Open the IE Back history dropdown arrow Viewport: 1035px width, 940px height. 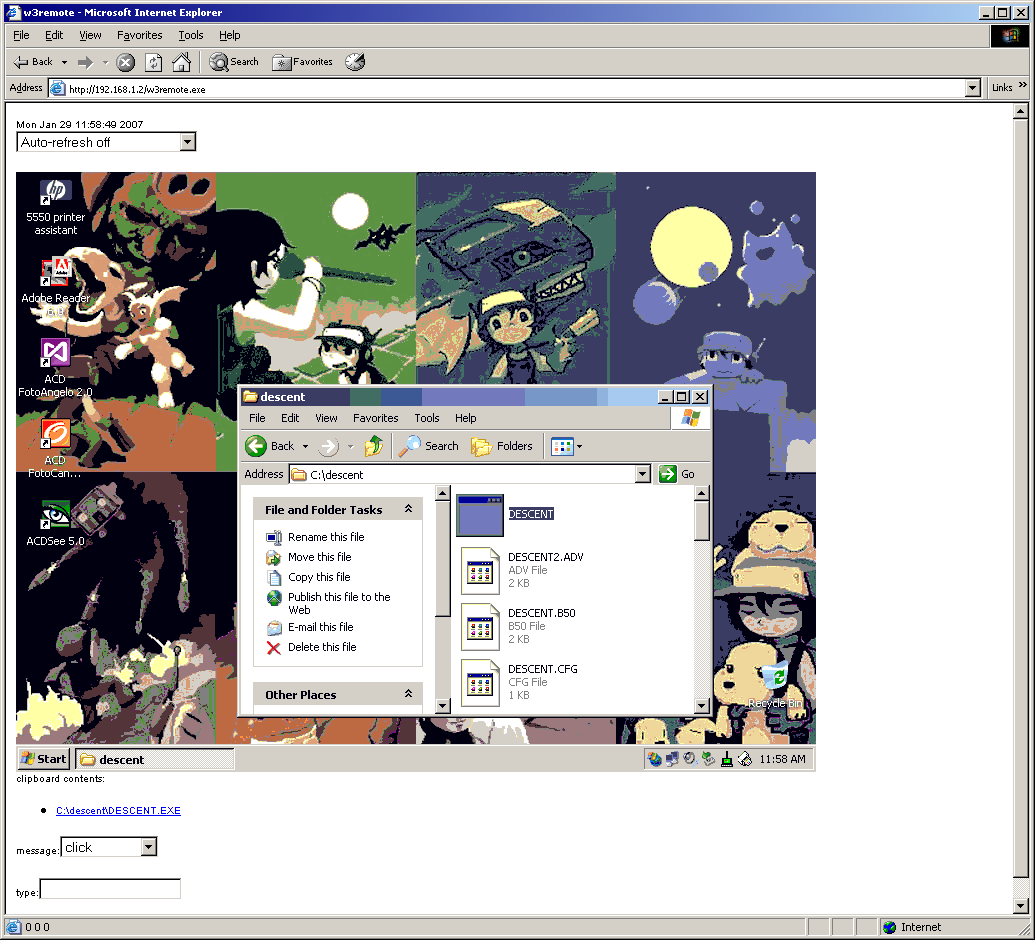click(64, 63)
